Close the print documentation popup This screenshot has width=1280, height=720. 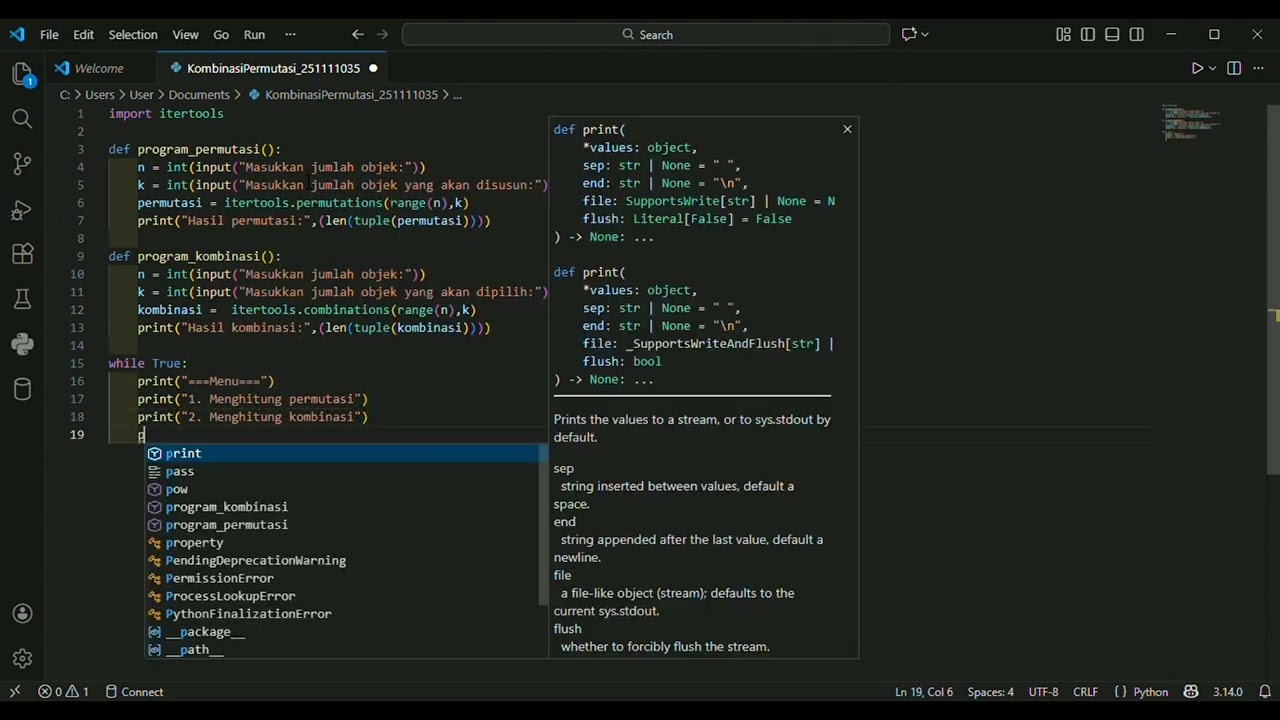pos(847,129)
